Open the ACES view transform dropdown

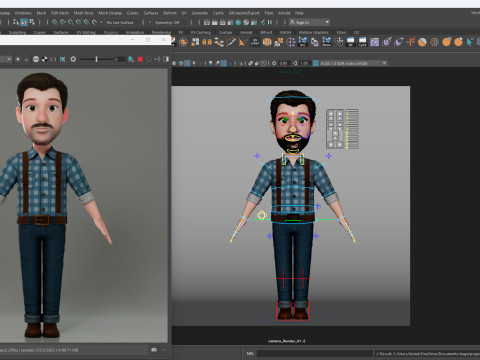pos(353,63)
